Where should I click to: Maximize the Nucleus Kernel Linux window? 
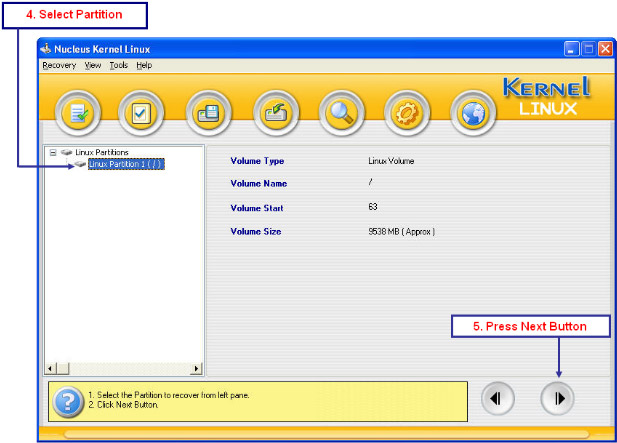pyautogui.click(x=589, y=49)
